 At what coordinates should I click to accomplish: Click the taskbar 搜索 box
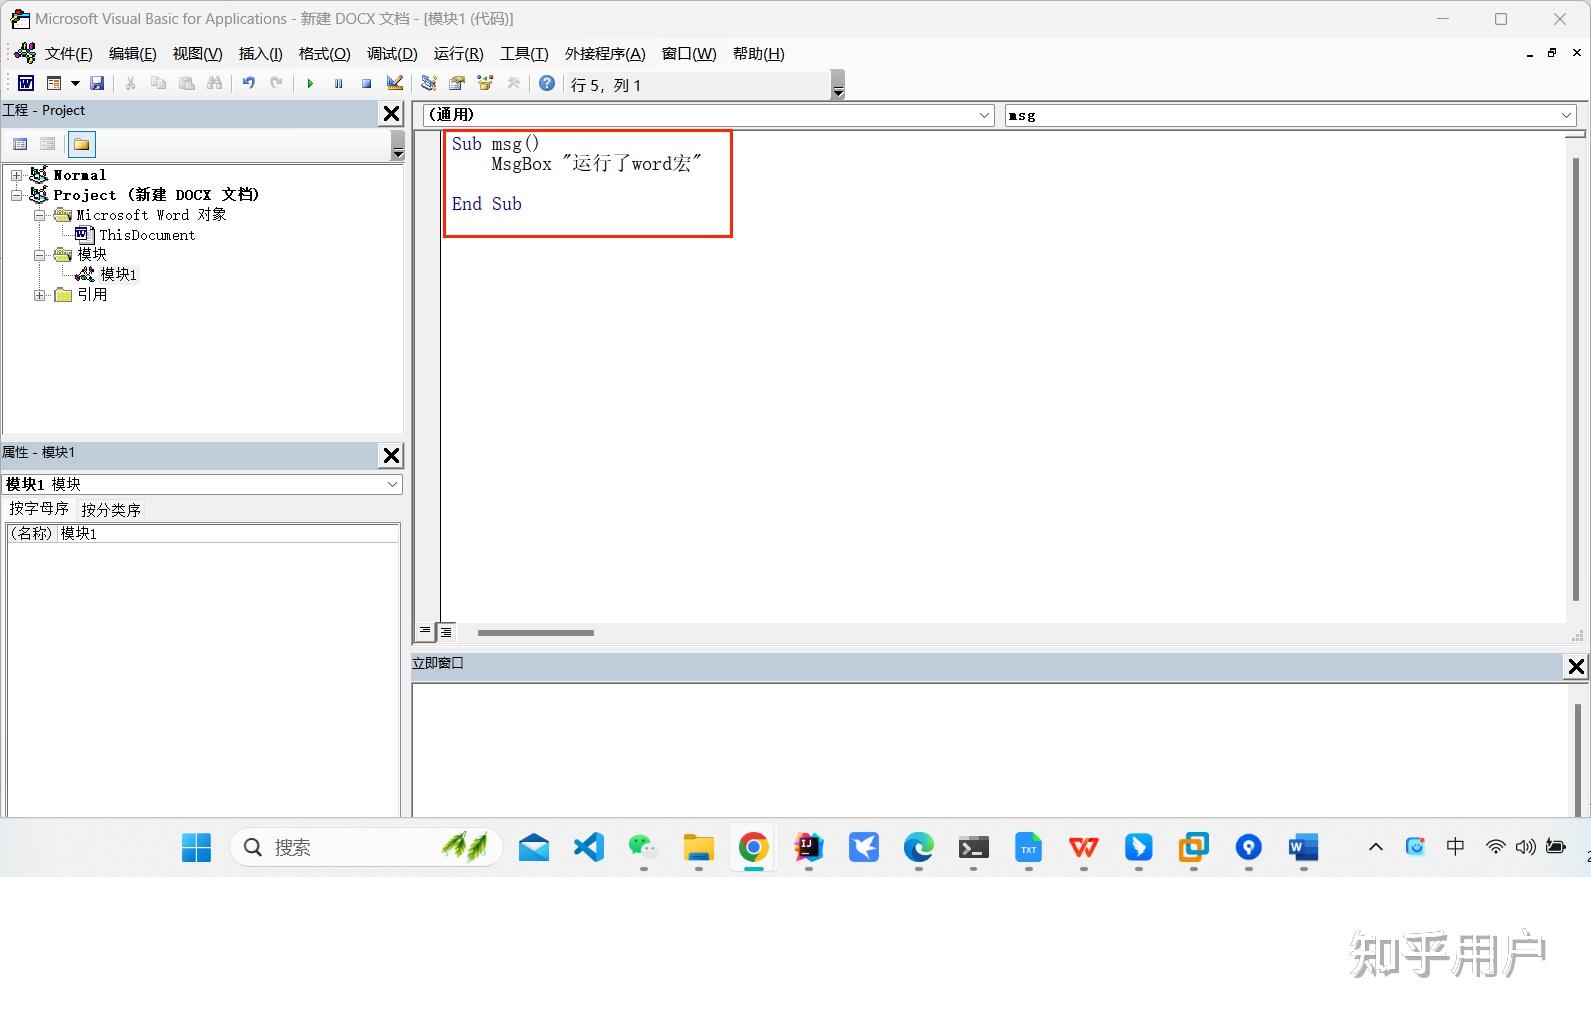point(366,848)
